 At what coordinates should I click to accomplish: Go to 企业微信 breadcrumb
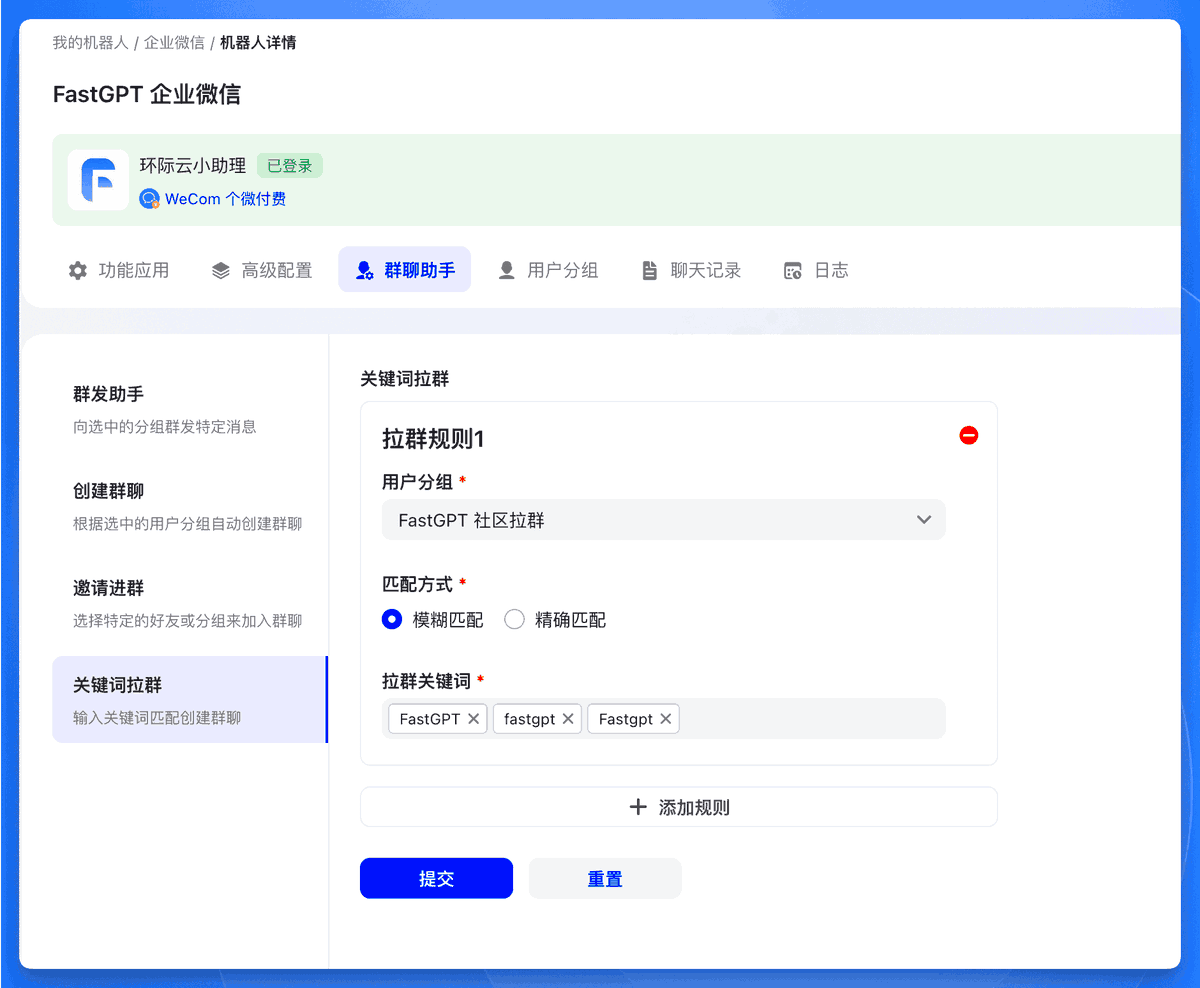pos(174,43)
